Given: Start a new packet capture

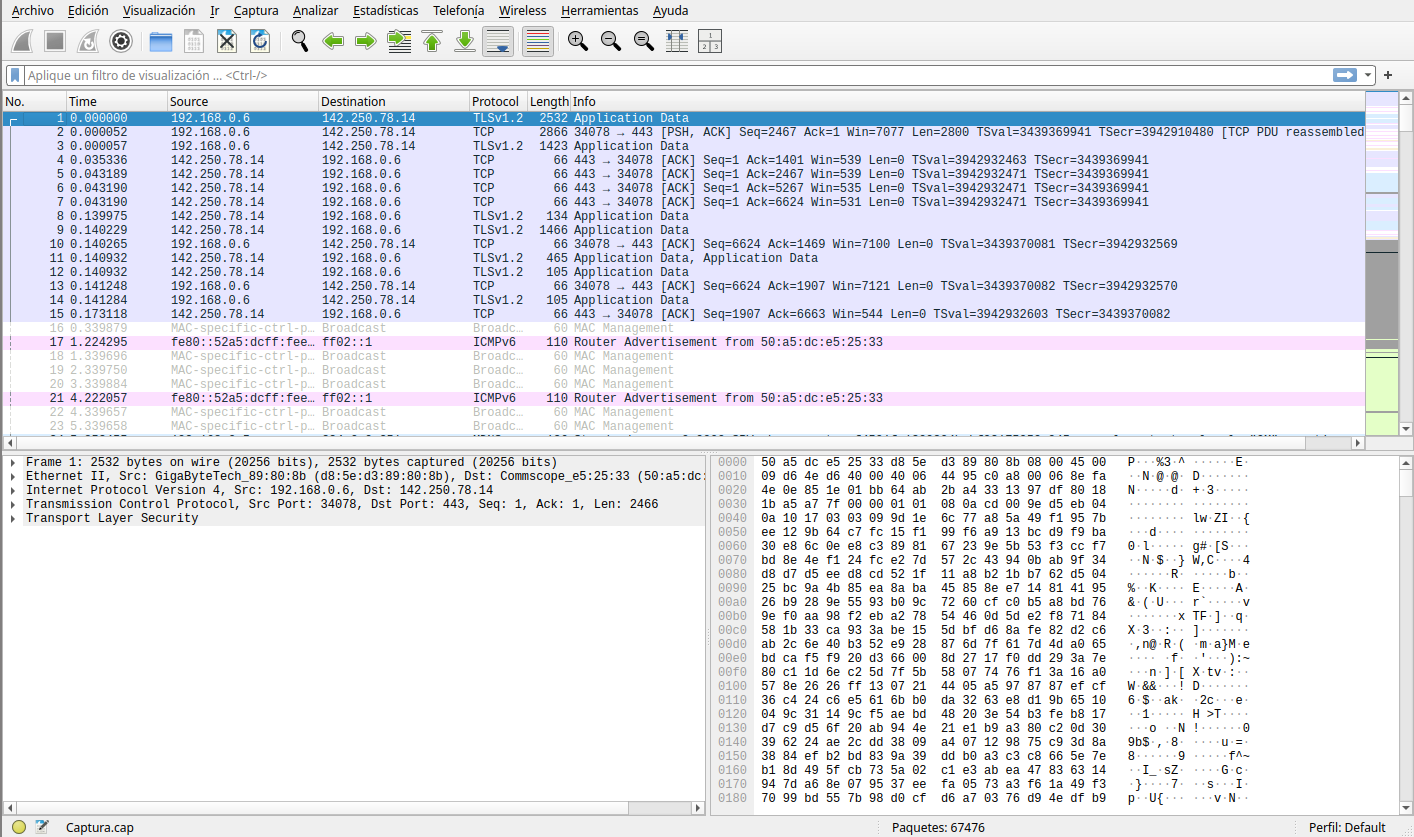Looking at the screenshot, I should click(x=23, y=41).
